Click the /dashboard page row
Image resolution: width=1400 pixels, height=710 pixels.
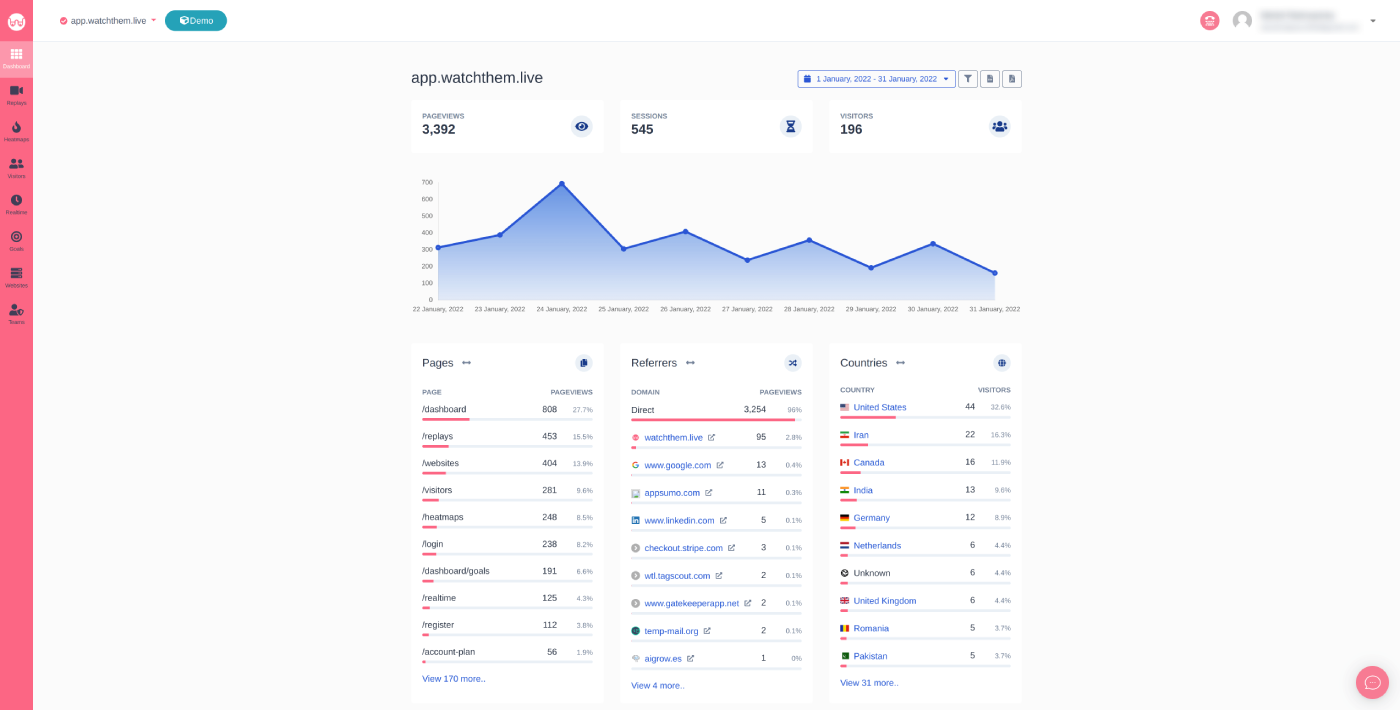pos(507,411)
